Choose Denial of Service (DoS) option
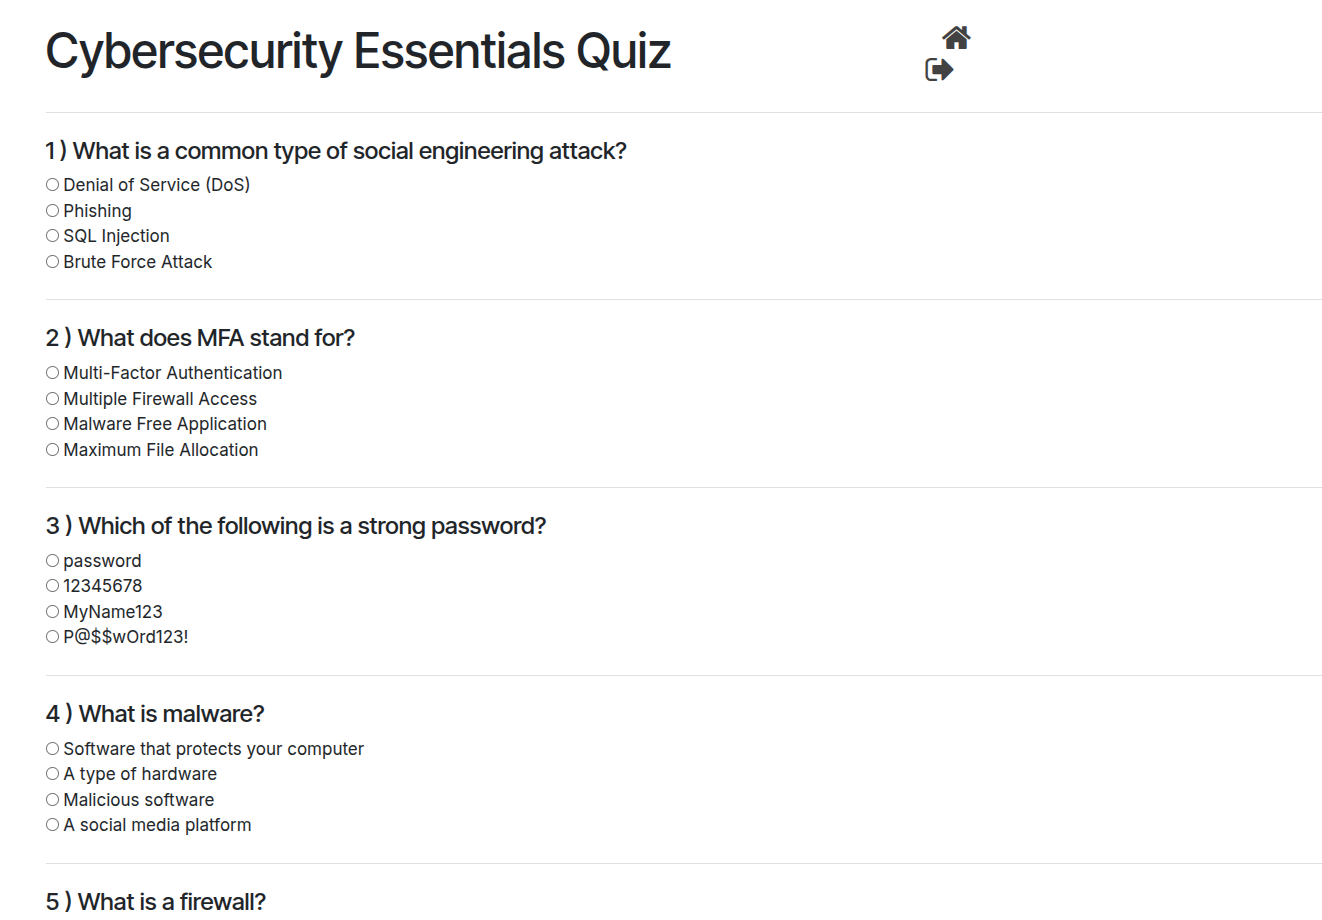 click(x=52, y=185)
